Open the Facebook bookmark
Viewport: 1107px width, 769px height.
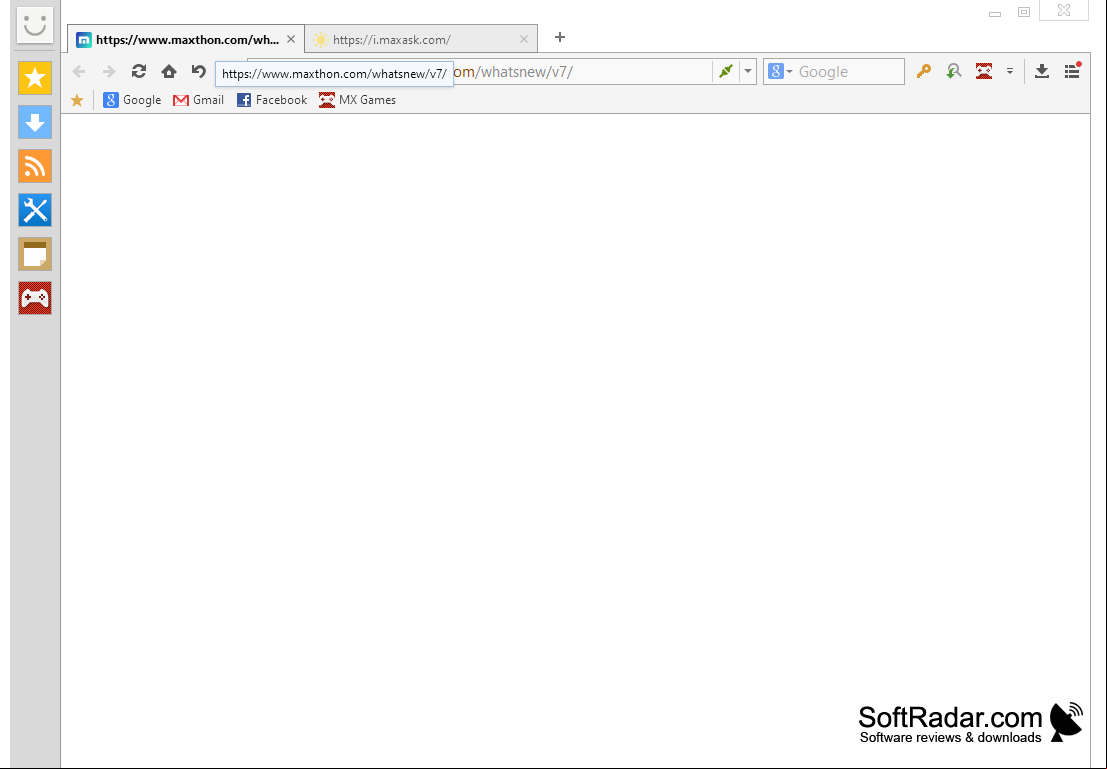(272, 100)
